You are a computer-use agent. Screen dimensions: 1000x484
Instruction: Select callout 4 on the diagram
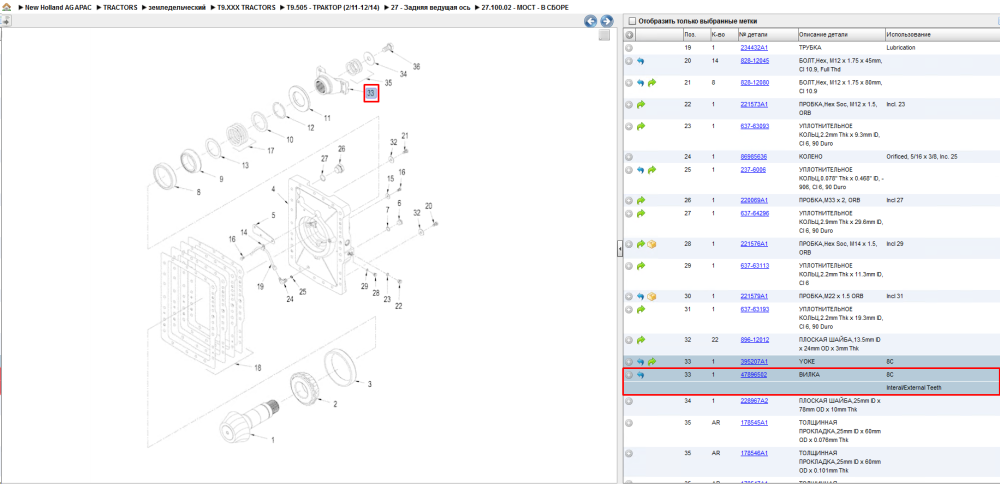pos(273,189)
